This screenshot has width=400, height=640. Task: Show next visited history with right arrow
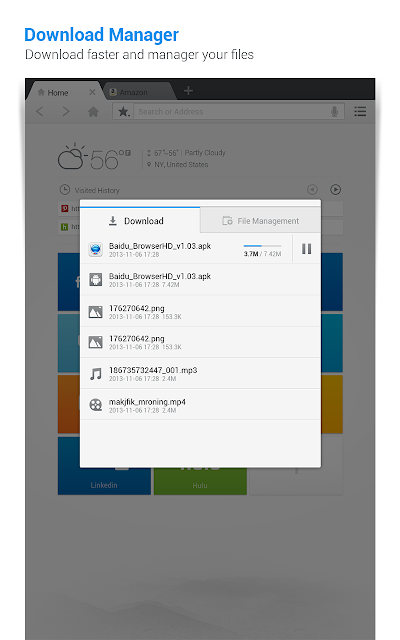point(336,189)
